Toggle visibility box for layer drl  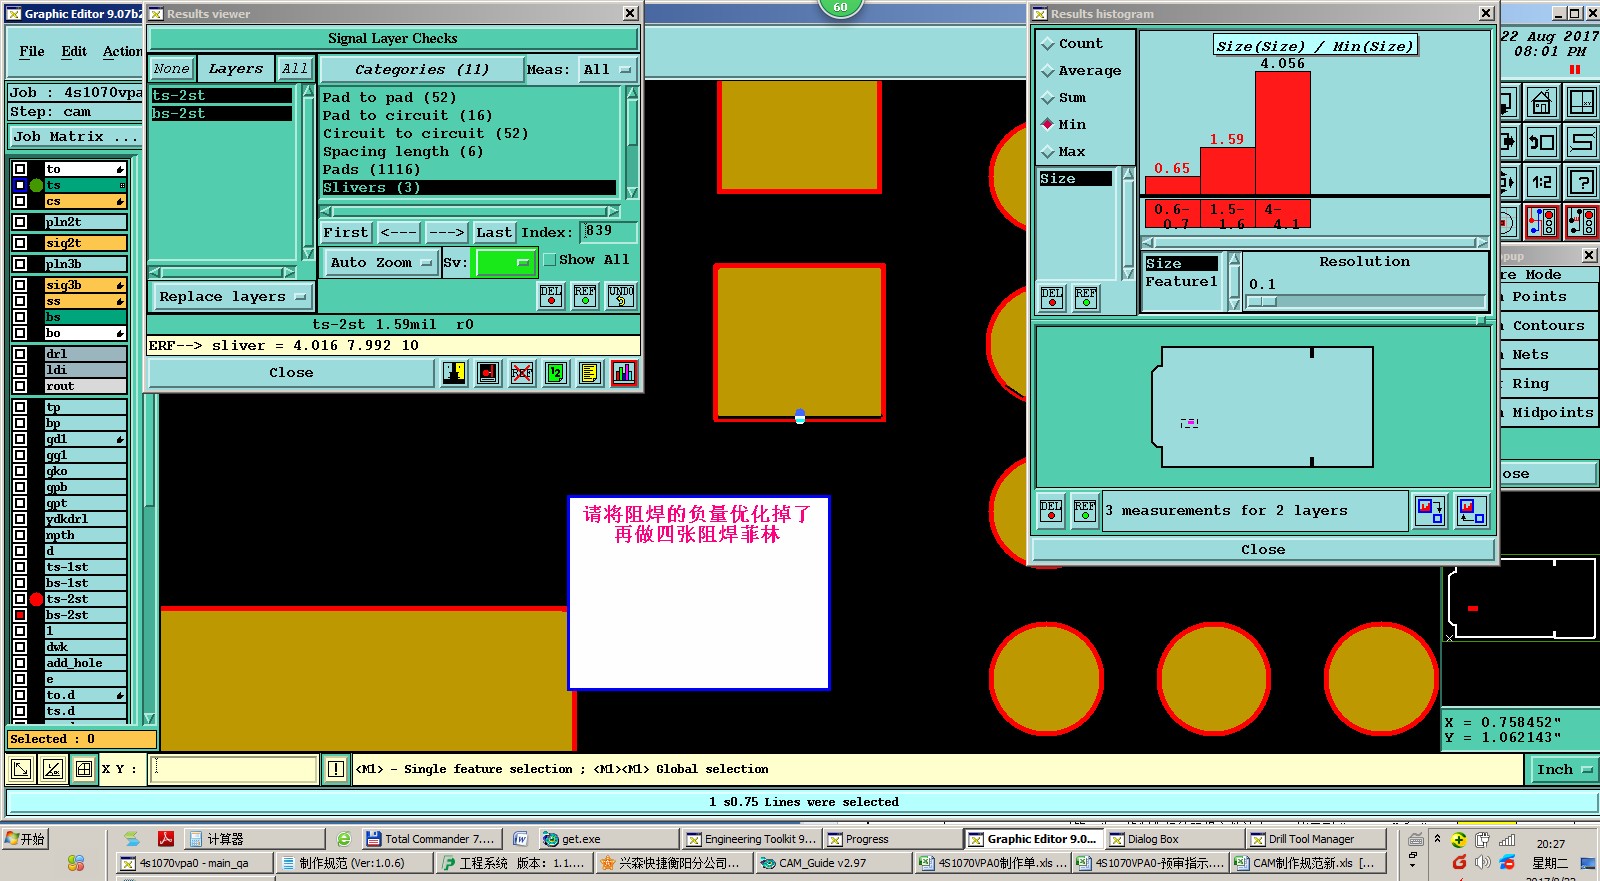(19, 354)
